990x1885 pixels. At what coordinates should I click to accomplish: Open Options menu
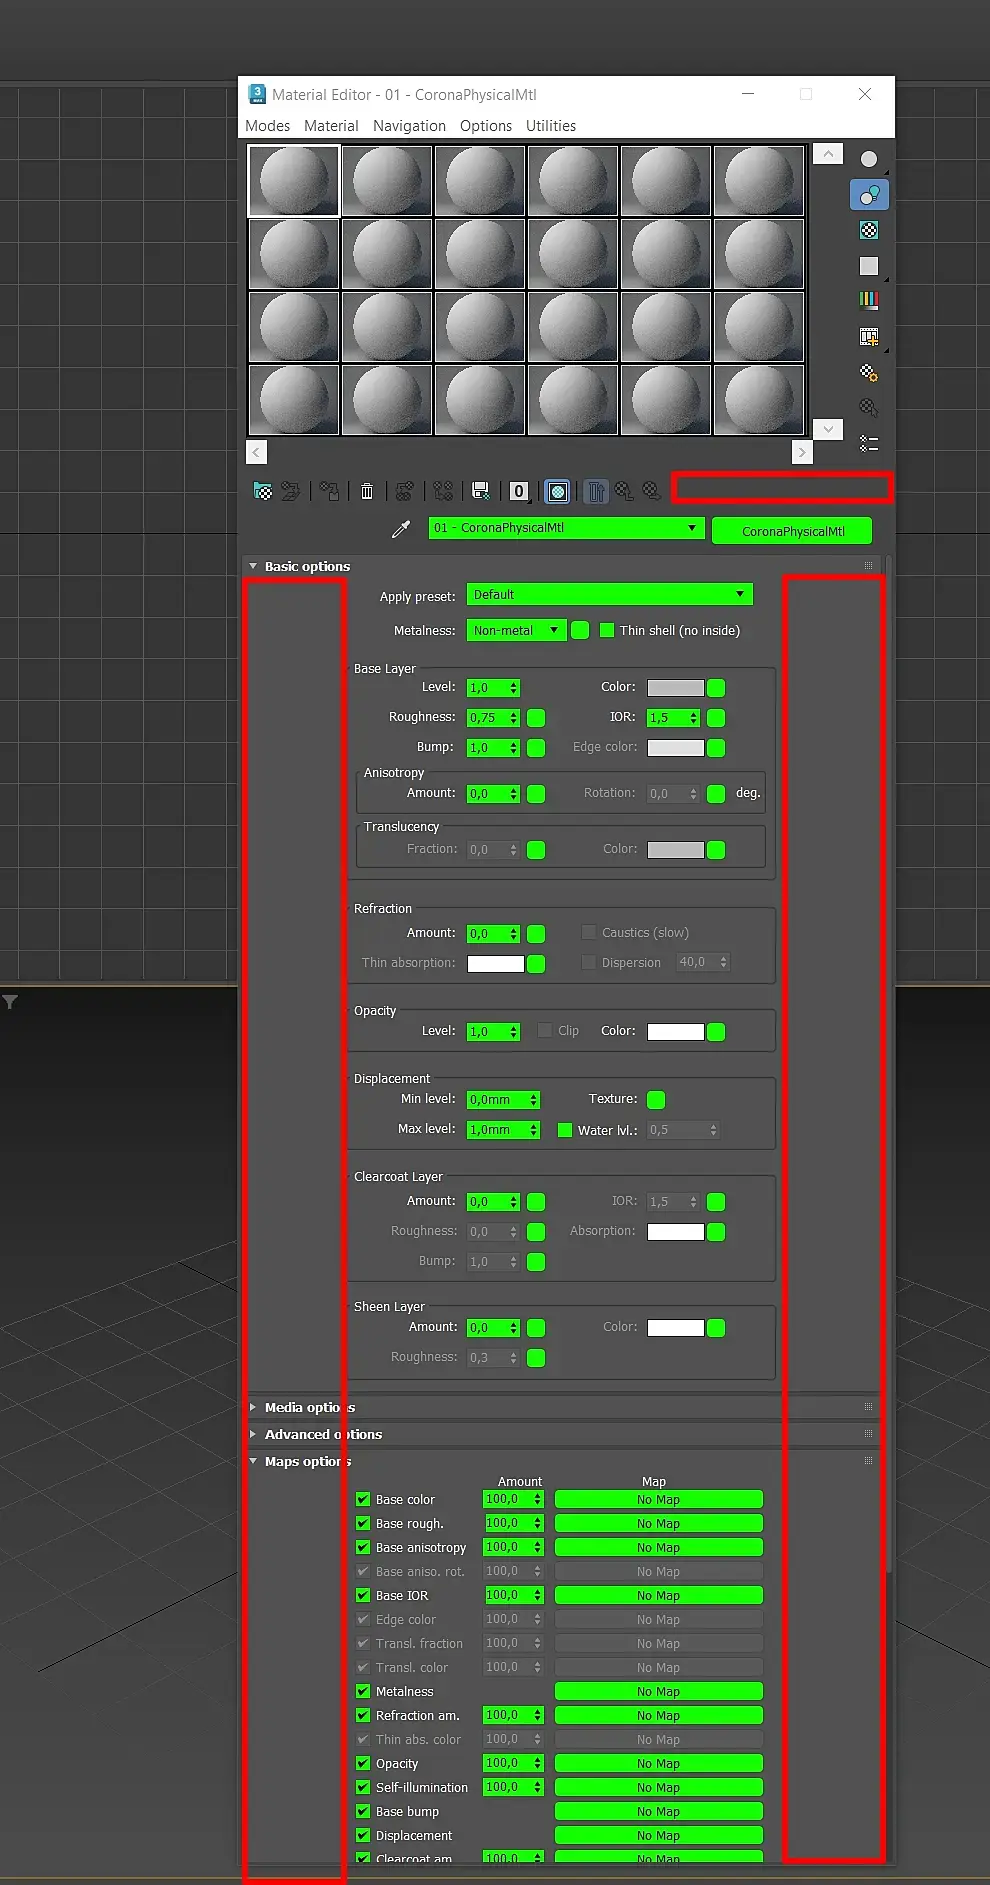(486, 126)
